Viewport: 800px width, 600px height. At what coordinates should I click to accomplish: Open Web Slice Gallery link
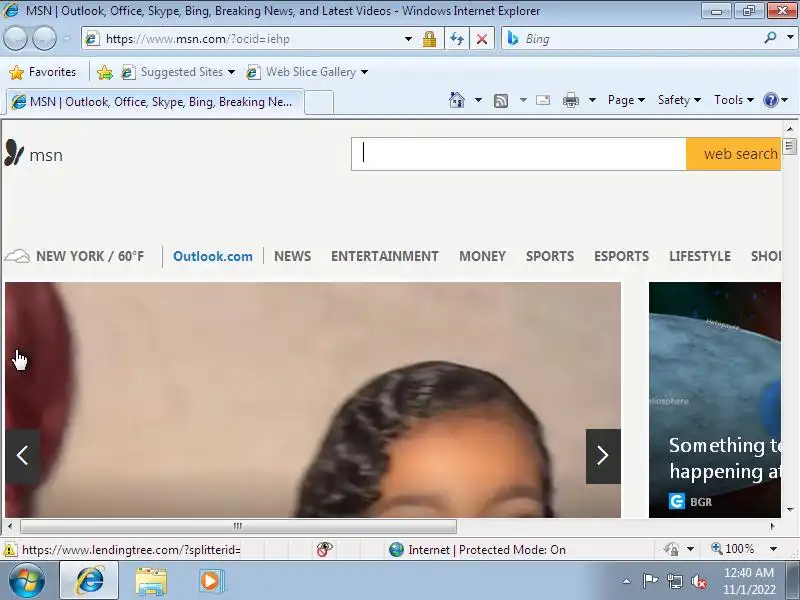point(307,72)
